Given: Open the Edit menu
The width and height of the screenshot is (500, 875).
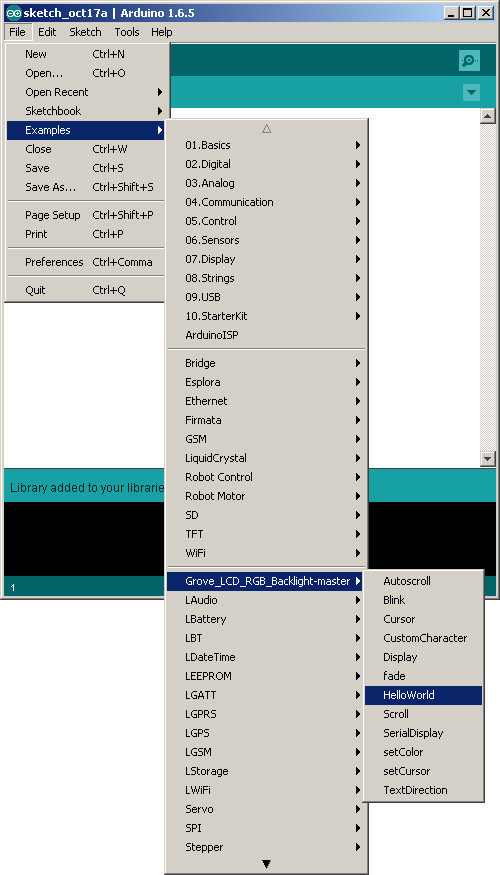Looking at the screenshot, I should point(47,32).
